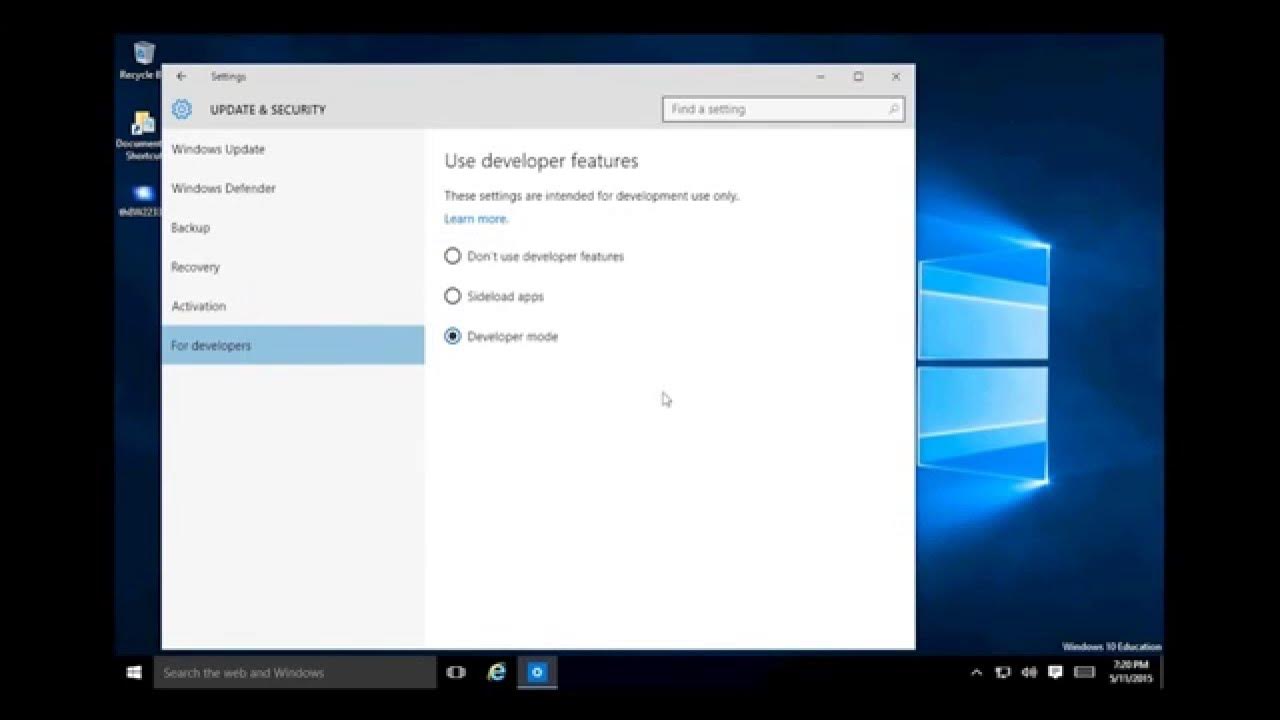Viewport: 1280px width, 720px height.
Task: Open the Activation section
Action: point(293,306)
